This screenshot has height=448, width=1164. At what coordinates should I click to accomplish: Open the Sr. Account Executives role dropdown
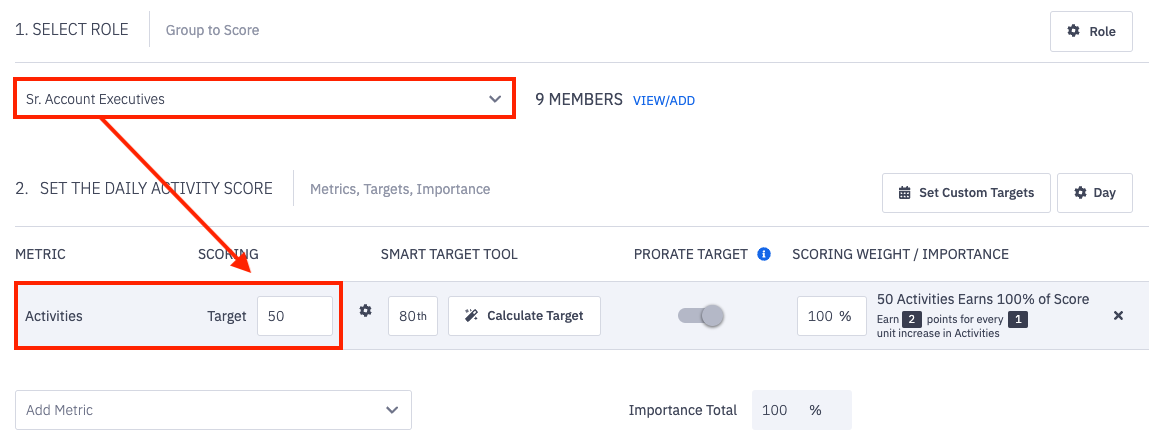[x=264, y=99]
